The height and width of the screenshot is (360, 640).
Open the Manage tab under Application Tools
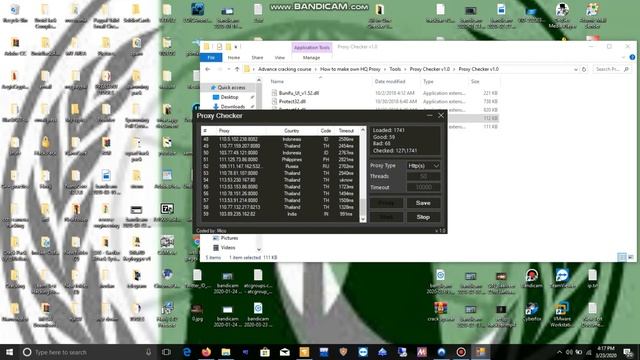(x=311, y=58)
